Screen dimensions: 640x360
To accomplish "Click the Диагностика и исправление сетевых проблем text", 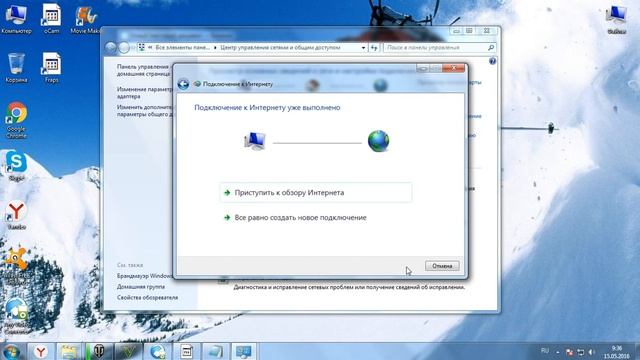I will 349,287.
